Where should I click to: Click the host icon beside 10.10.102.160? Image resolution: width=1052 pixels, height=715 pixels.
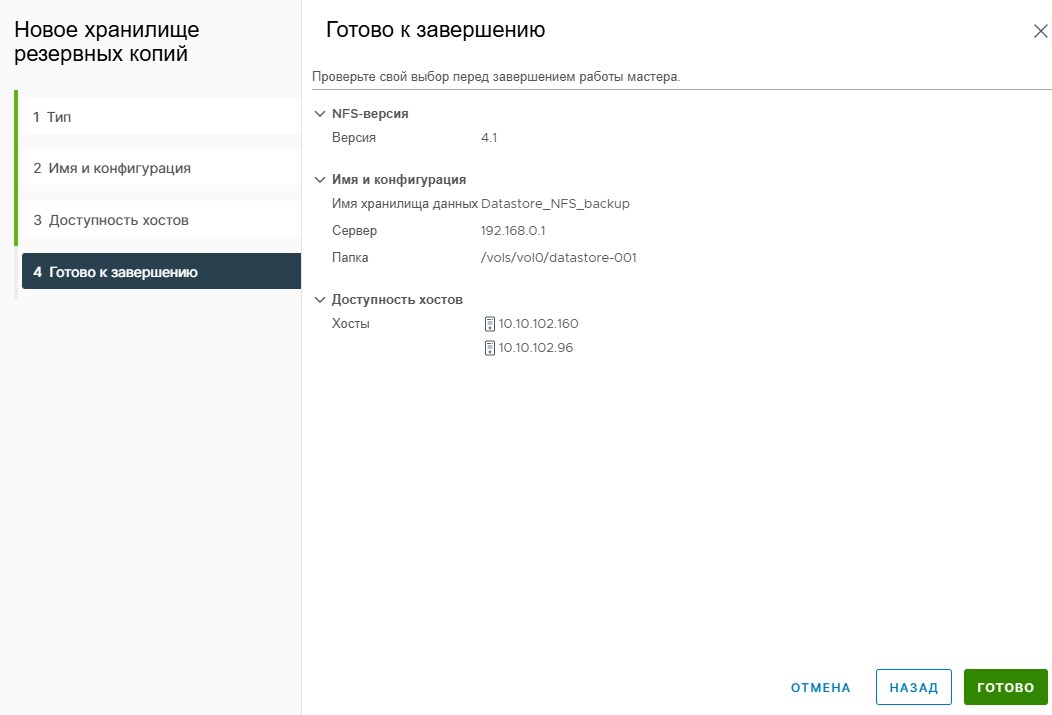point(490,324)
